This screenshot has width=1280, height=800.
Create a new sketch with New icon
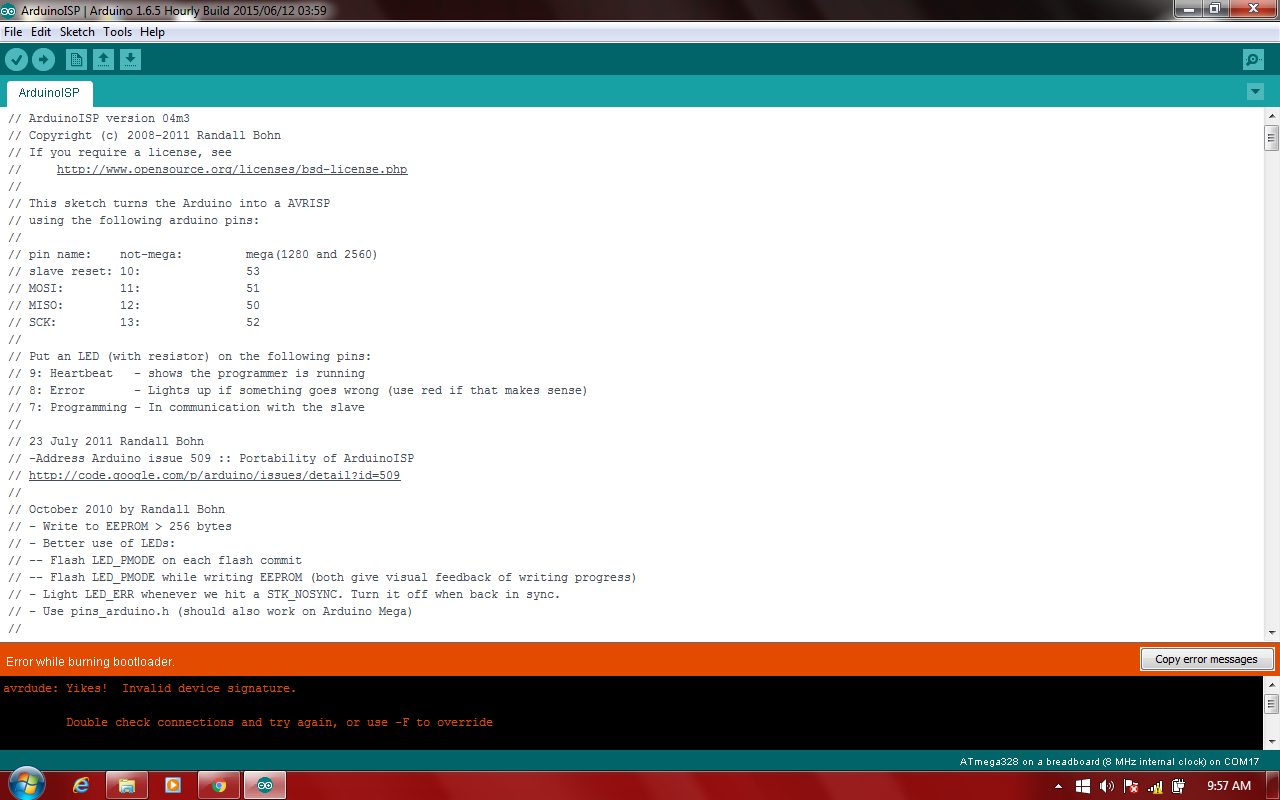tap(76, 60)
